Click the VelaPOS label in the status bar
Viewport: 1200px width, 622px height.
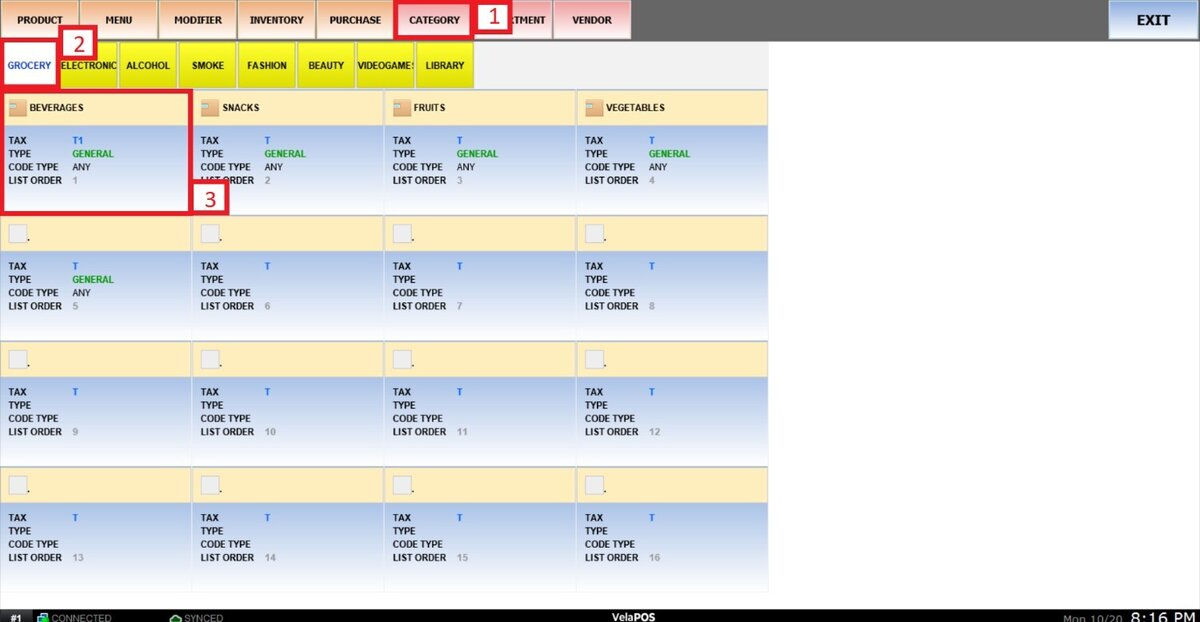tap(632, 617)
